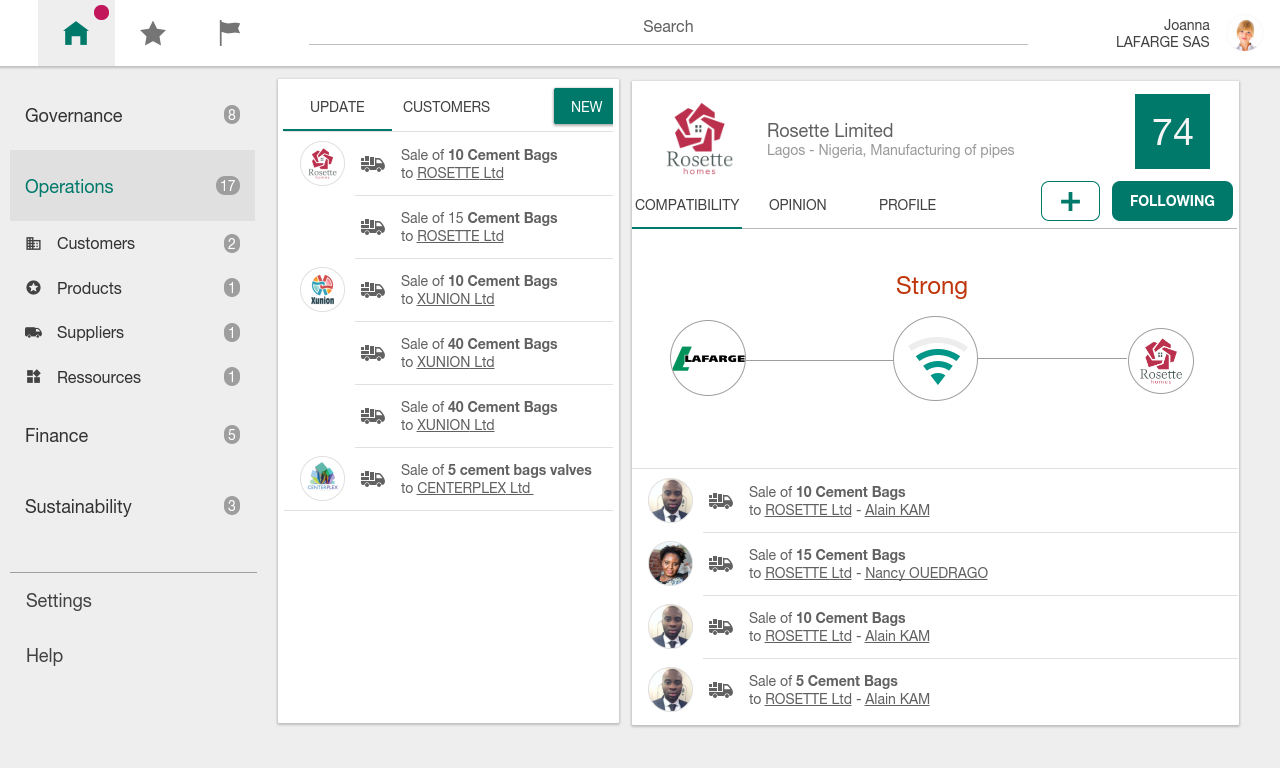Open Joanna's profile avatar
This screenshot has width=1280, height=768.
coord(1245,34)
